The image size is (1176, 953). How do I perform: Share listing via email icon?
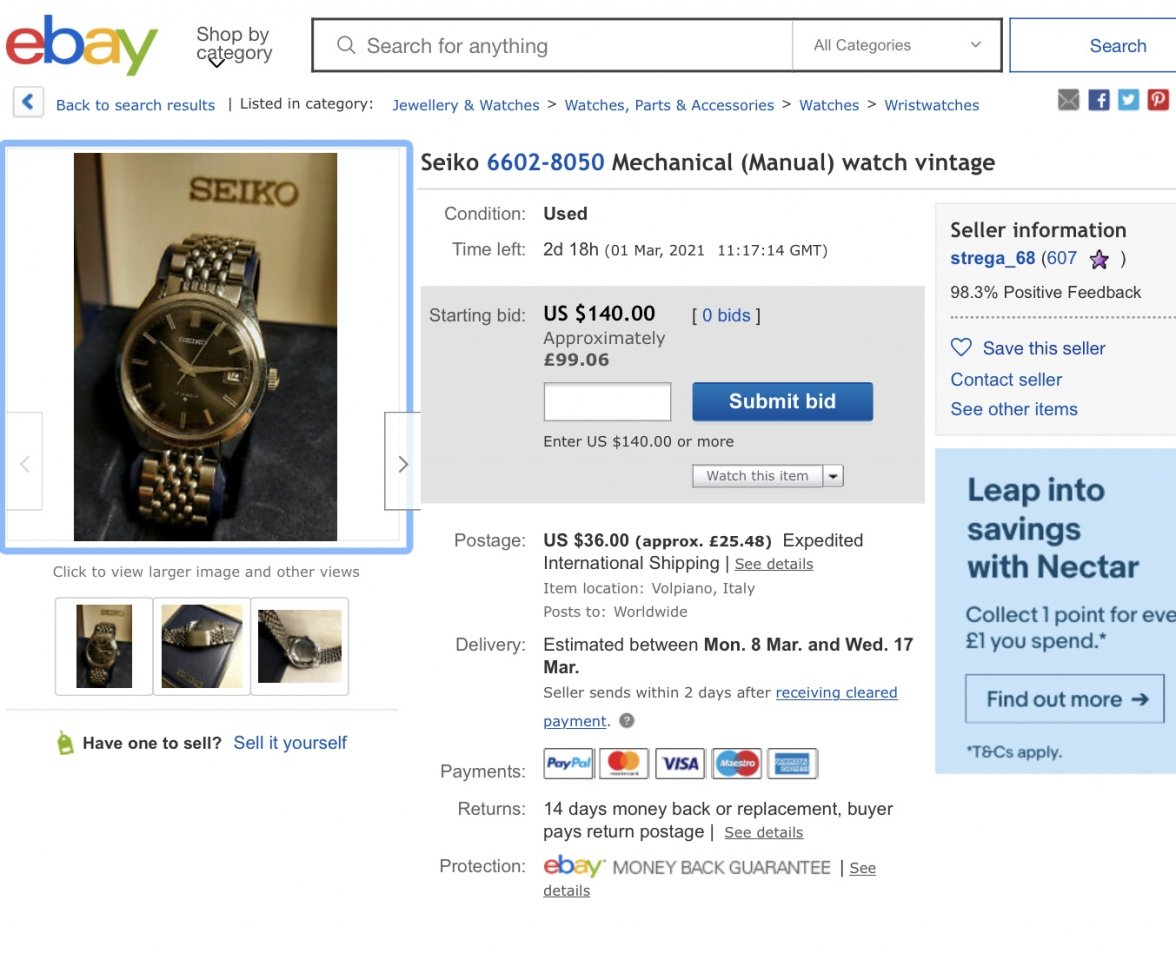[1069, 100]
